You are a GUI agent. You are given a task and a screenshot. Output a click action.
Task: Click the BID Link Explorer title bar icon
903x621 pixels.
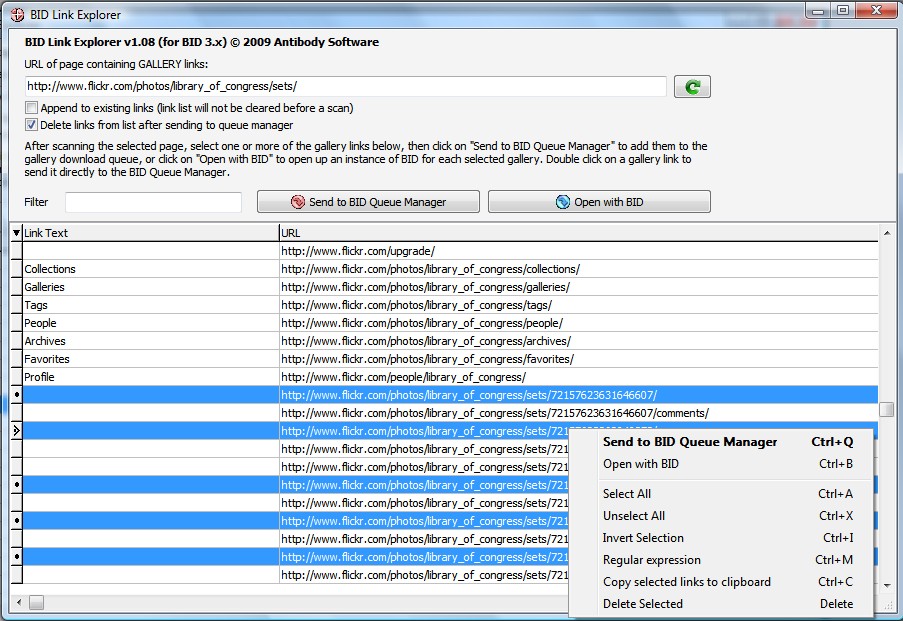click(x=18, y=14)
